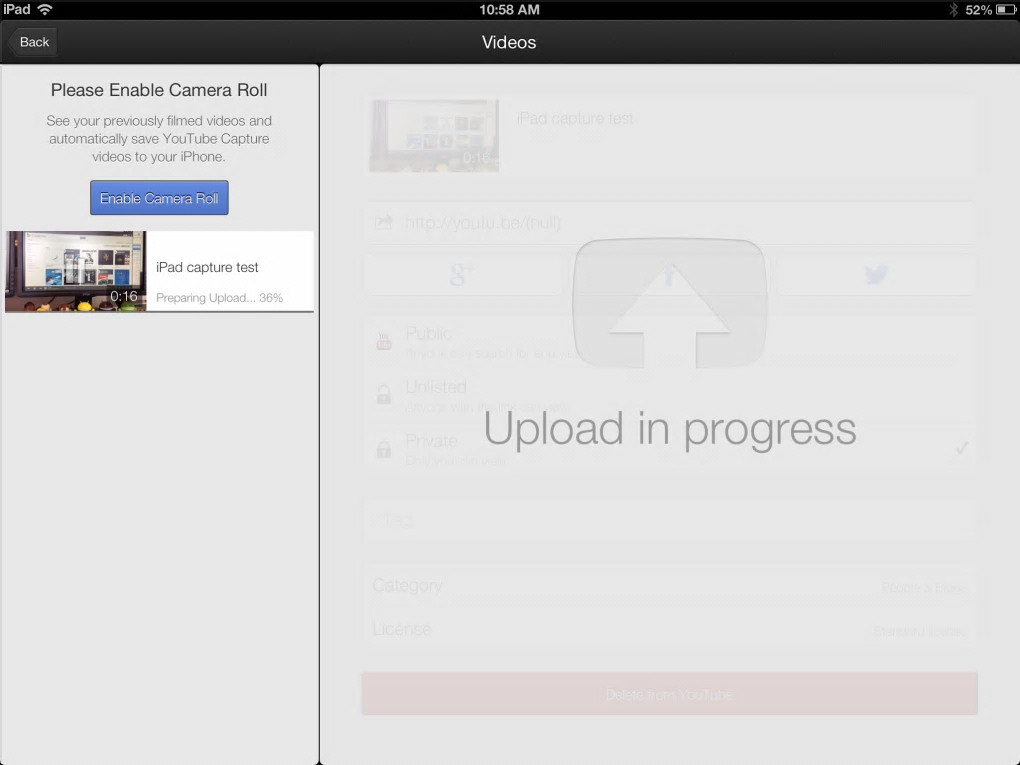Click the YouTube icon next to Public
This screenshot has width=1020, height=765.
pos(384,341)
